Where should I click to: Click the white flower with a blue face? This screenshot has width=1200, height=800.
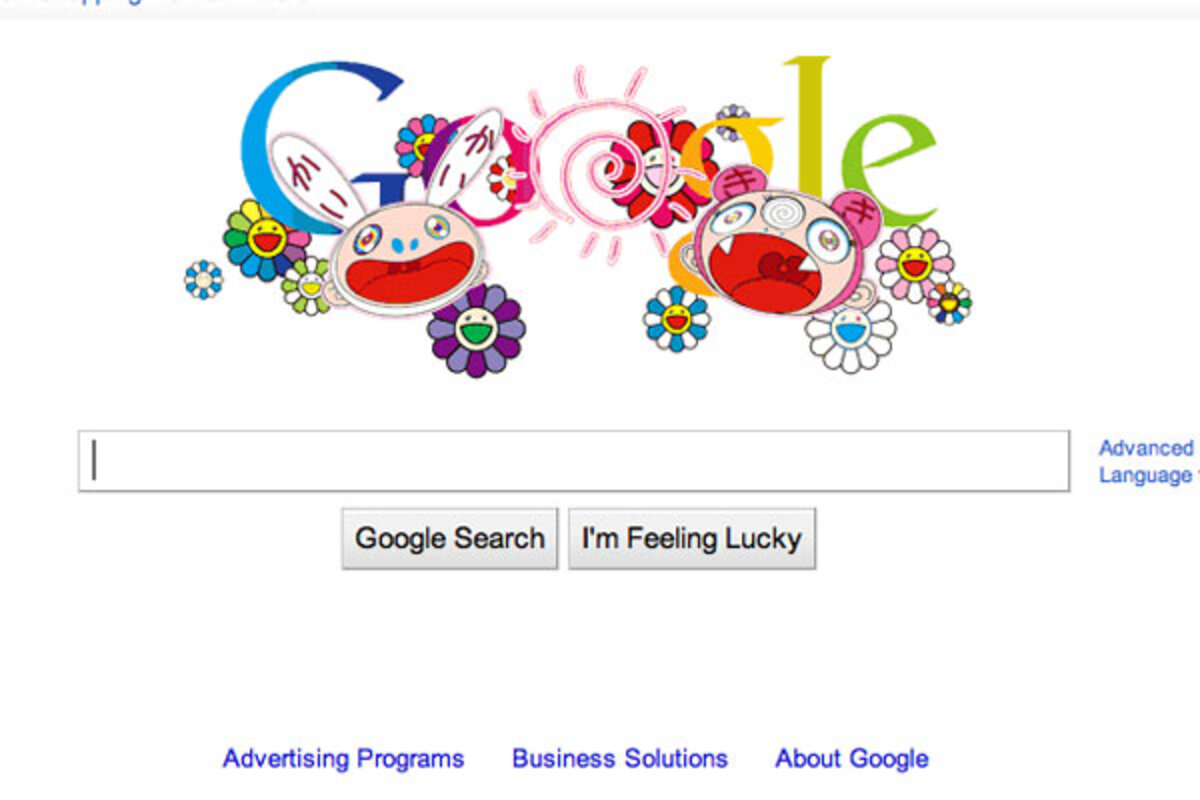click(851, 335)
